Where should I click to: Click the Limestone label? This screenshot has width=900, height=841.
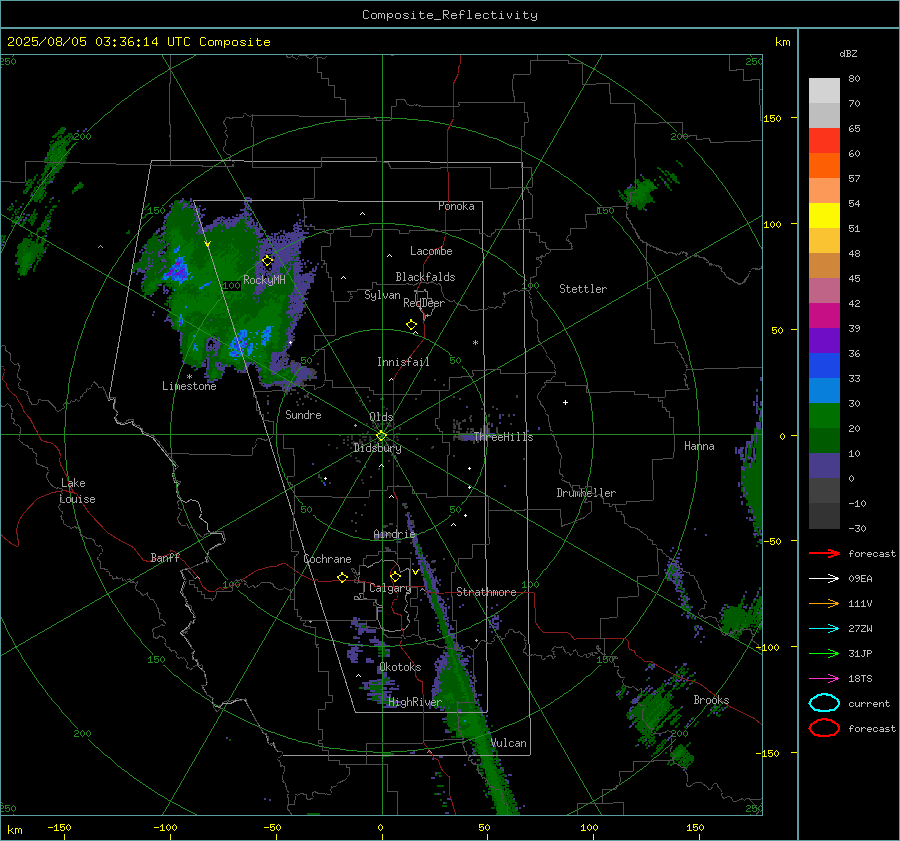tap(189, 386)
